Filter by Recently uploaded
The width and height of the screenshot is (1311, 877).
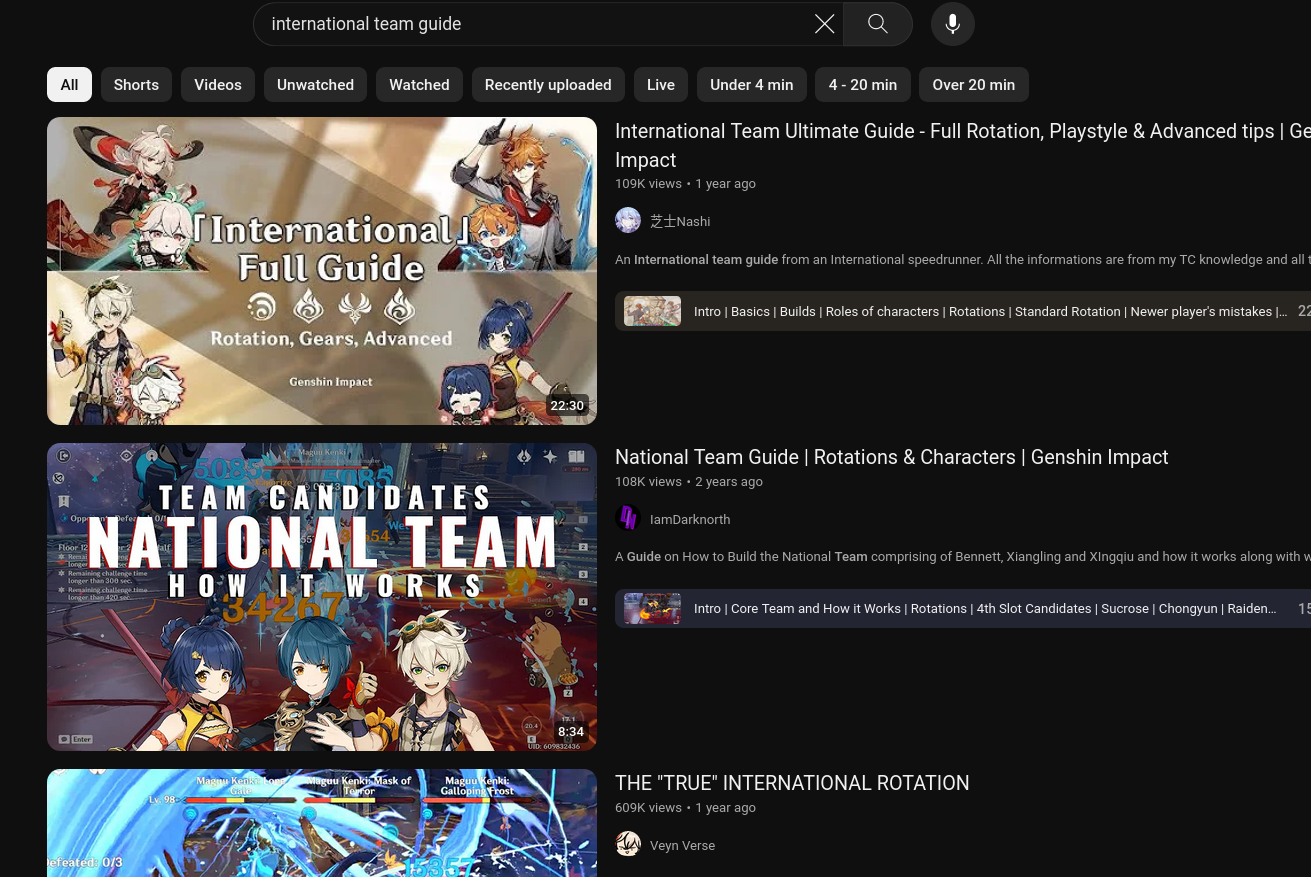coord(548,85)
